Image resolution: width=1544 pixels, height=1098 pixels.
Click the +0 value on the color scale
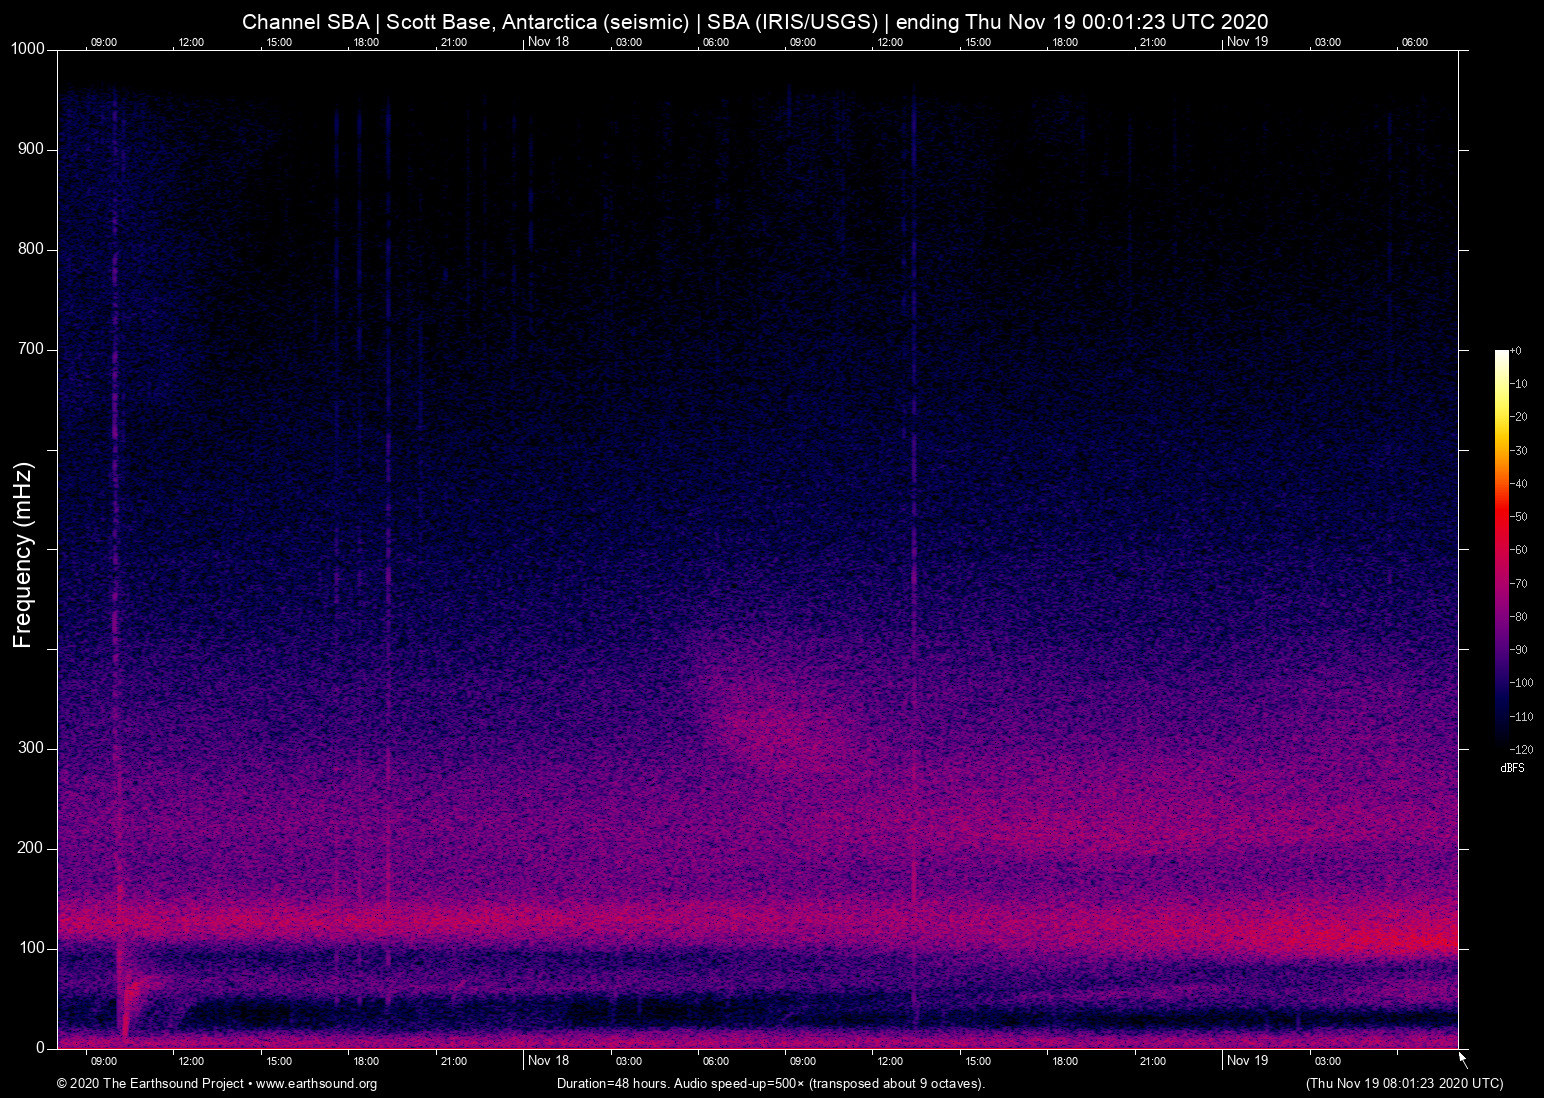click(1516, 351)
